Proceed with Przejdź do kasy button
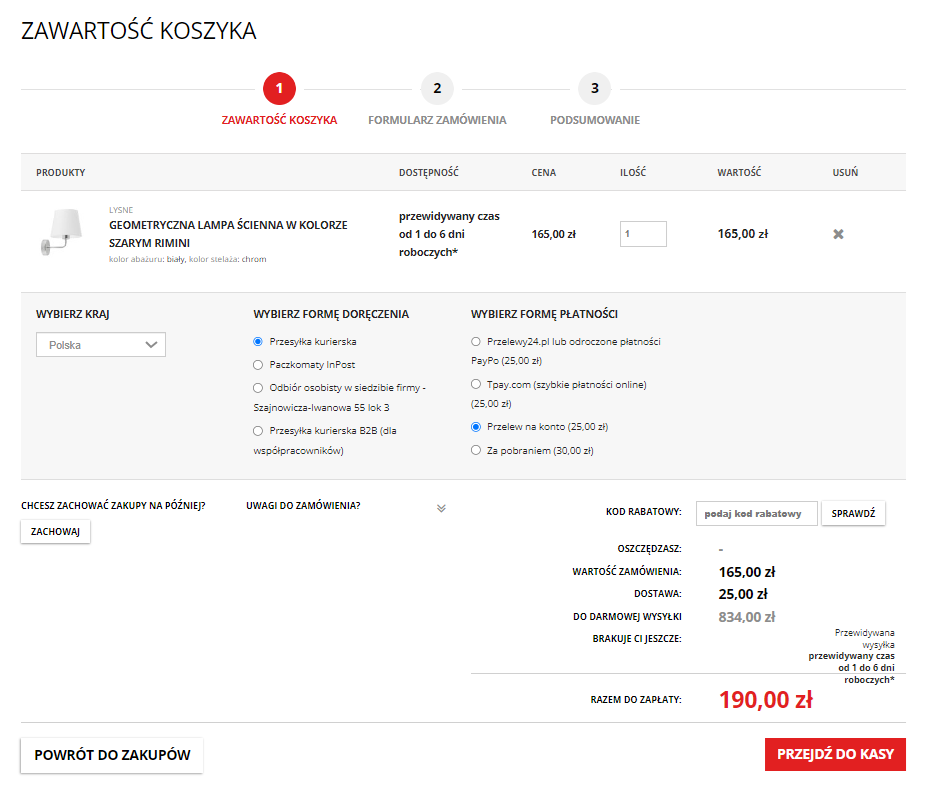Viewport: 926px width, 811px height. [835, 754]
